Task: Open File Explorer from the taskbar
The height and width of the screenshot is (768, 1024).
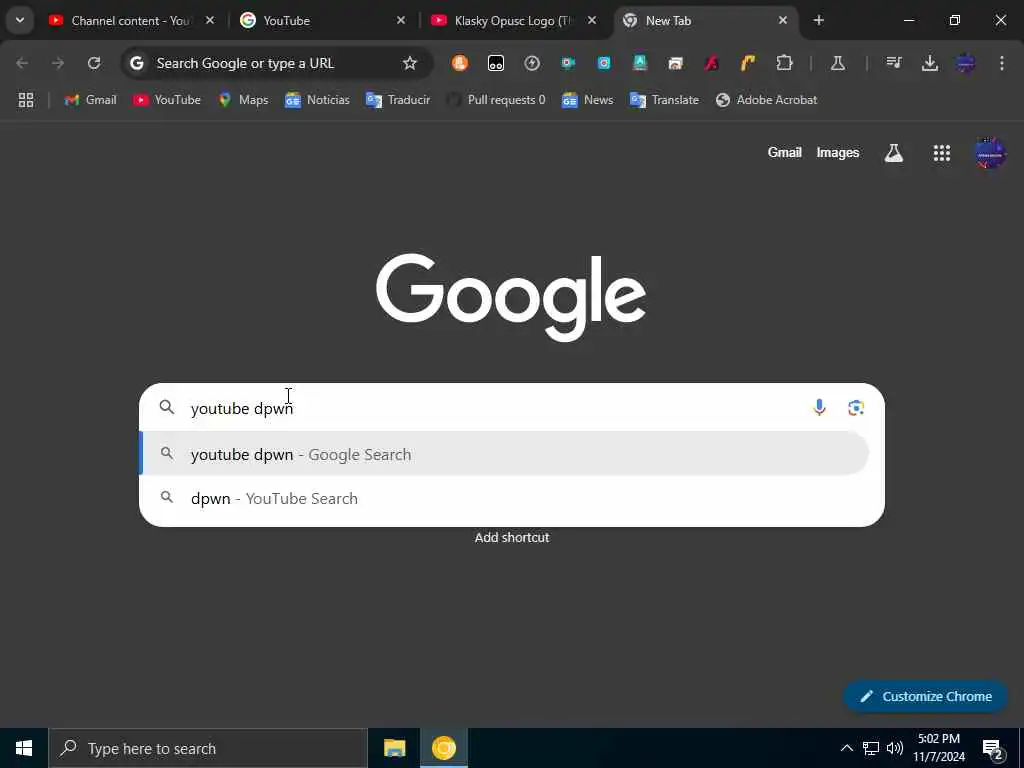Action: tap(394, 748)
